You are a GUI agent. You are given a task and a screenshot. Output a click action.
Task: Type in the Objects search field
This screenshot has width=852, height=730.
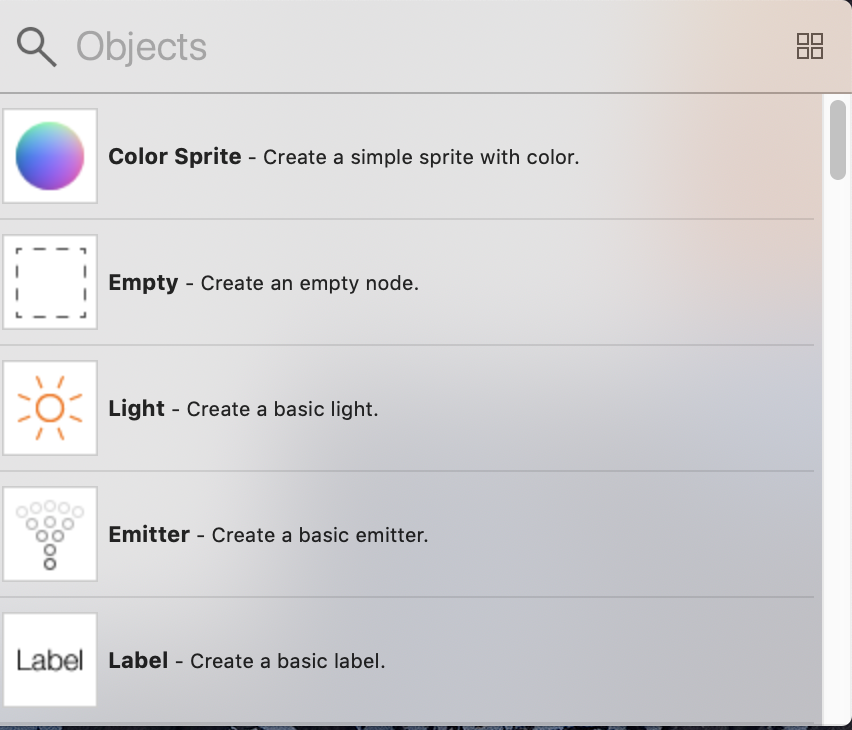[x=400, y=47]
